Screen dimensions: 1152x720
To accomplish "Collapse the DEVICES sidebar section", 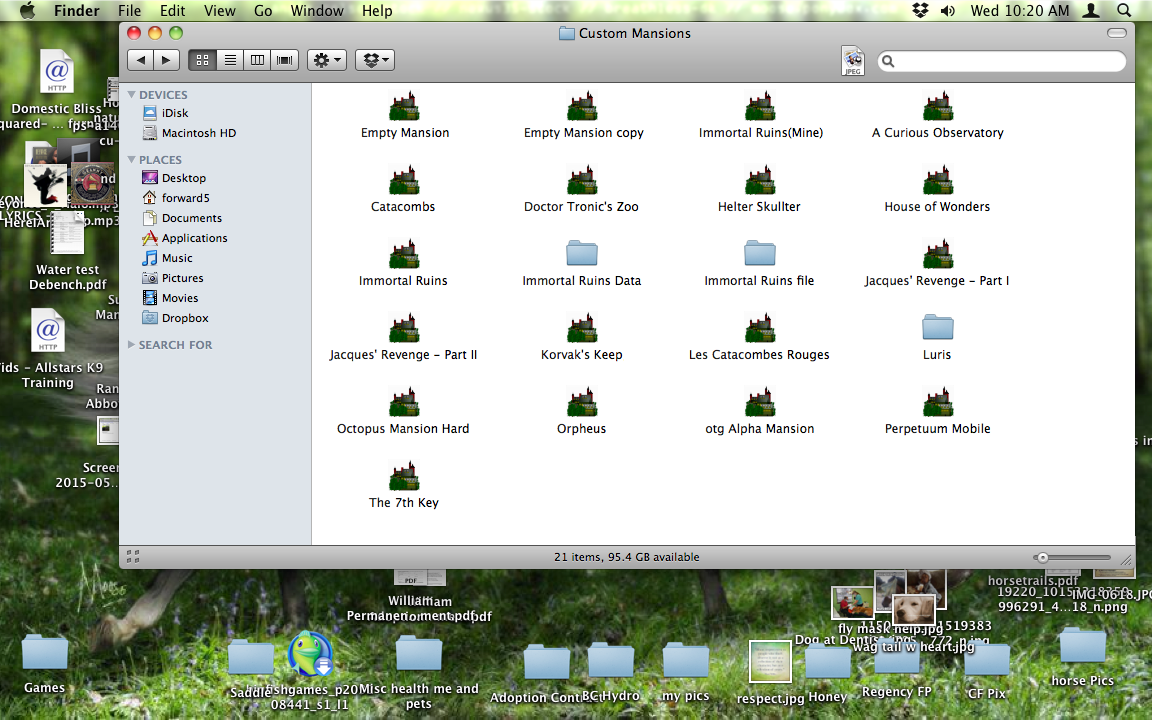I will pyautogui.click(x=131, y=95).
